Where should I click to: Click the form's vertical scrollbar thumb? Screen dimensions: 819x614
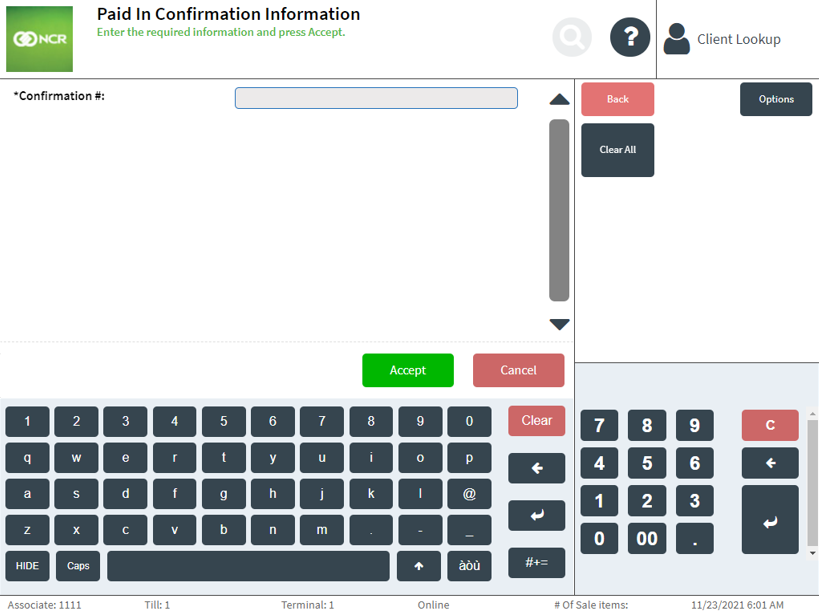click(x=559, y=210)
